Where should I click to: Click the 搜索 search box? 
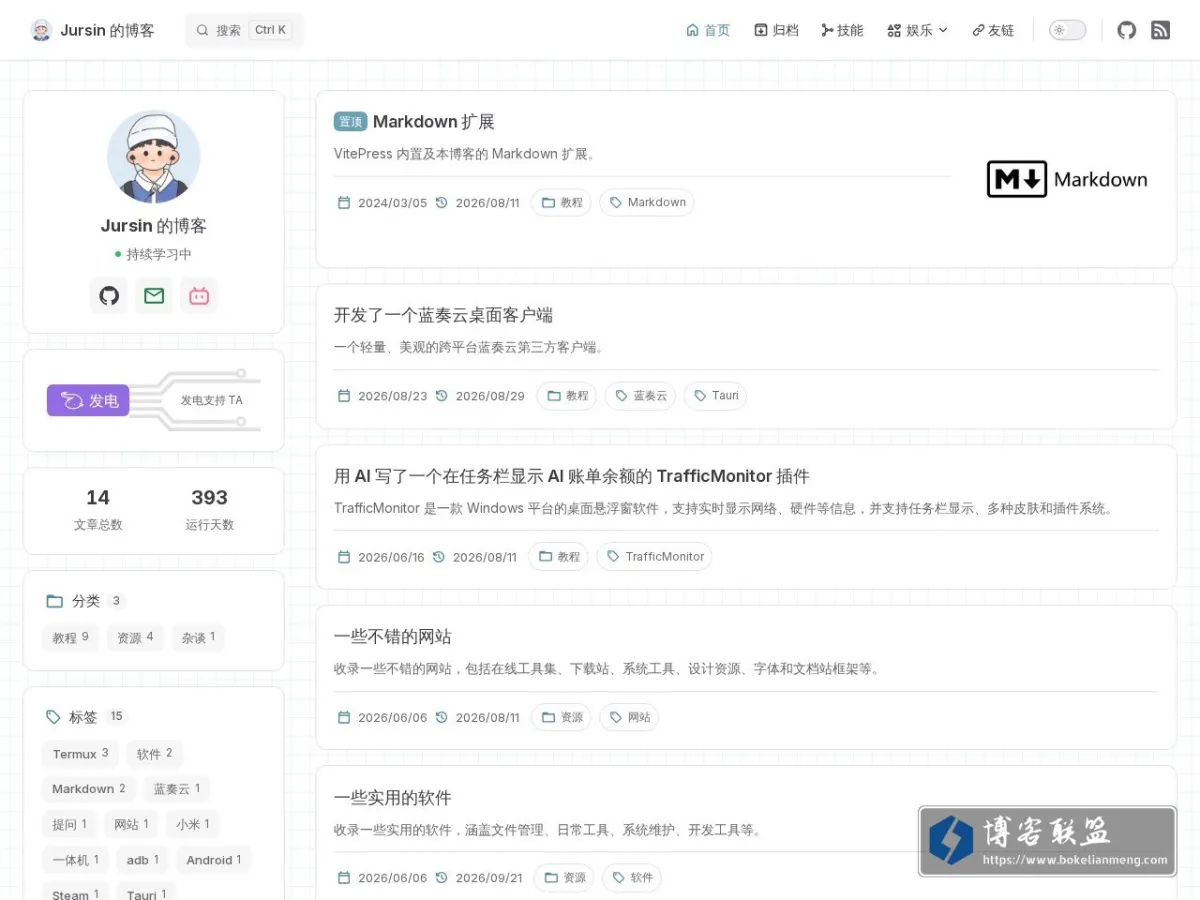(x=244, y=30)
